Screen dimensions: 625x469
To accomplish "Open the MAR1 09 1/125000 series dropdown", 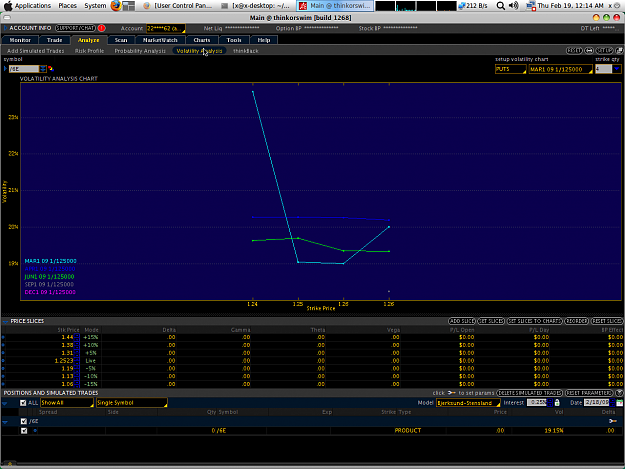I will [x=560, y=69].
